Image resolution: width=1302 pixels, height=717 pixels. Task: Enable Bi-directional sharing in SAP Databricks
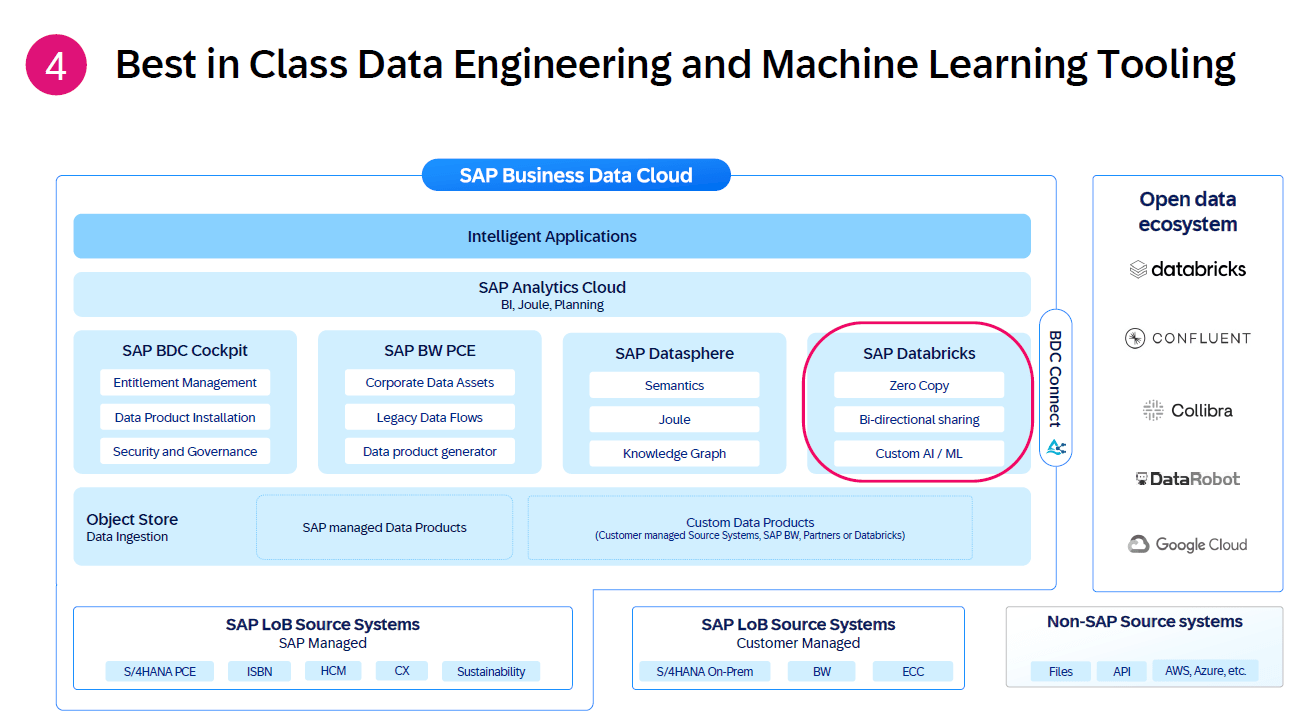(918, 419)
